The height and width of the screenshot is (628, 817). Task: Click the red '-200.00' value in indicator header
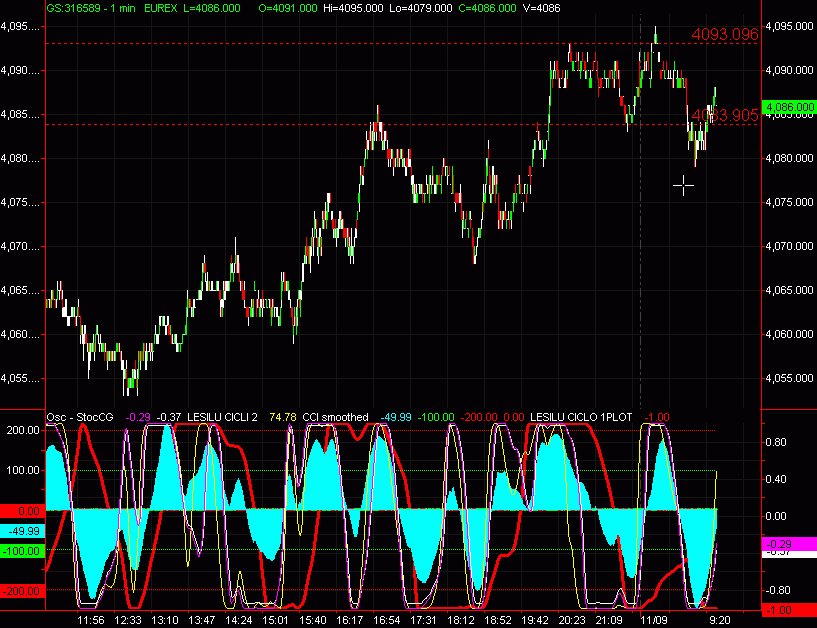pyautogui.click(x=479, y=417)
